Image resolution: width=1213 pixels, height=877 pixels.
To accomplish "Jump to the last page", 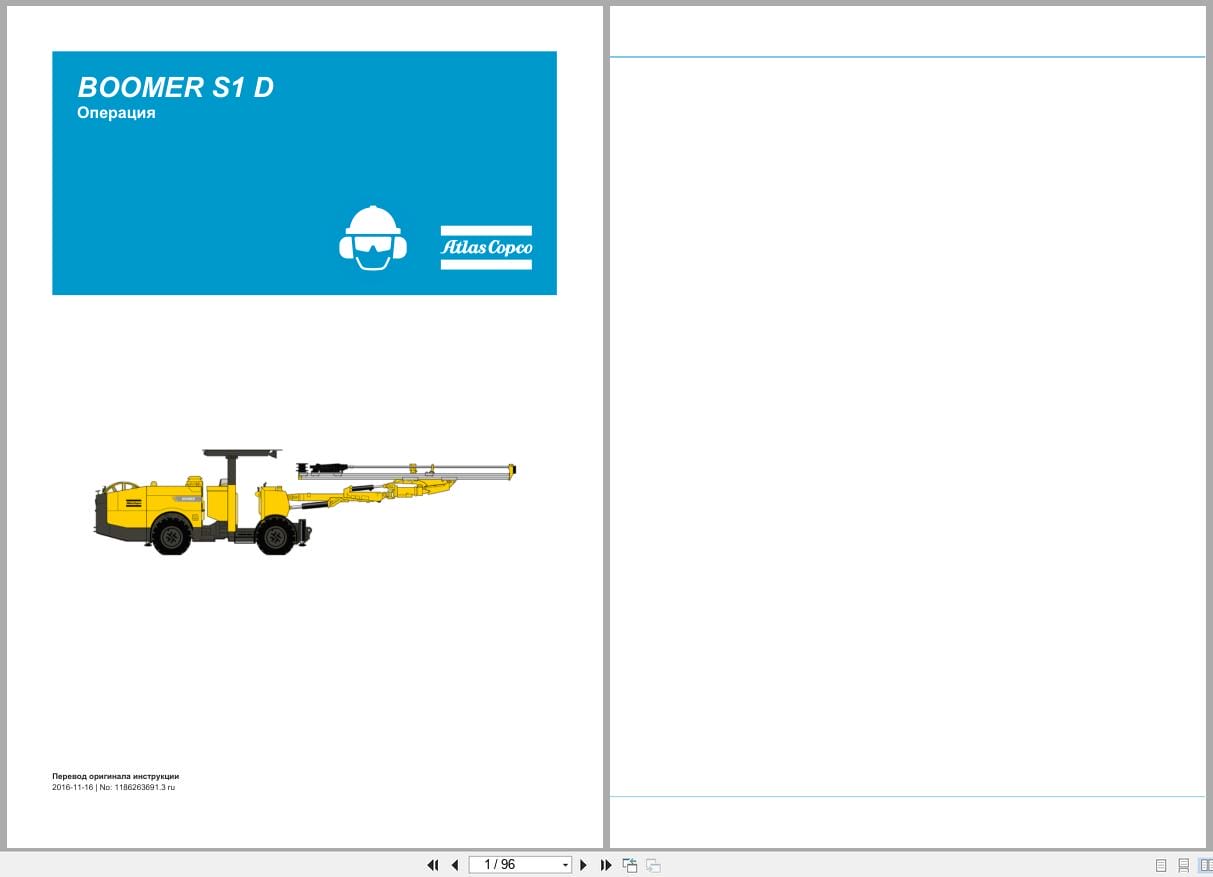I will click(606, 865).
